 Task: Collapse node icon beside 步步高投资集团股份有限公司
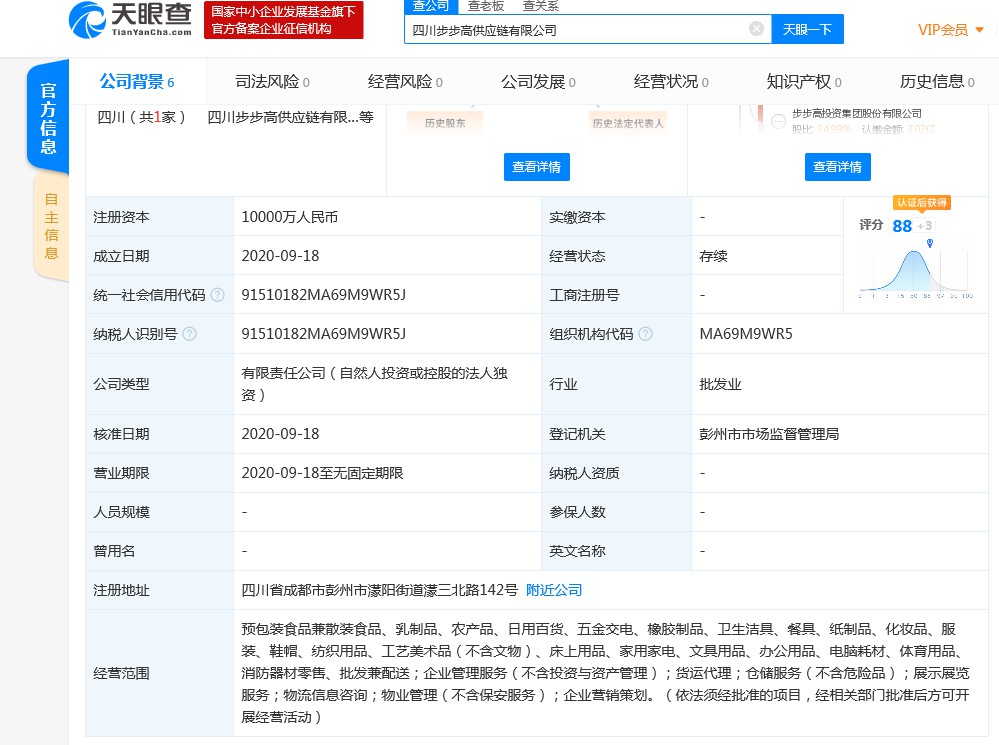[778, 121]
